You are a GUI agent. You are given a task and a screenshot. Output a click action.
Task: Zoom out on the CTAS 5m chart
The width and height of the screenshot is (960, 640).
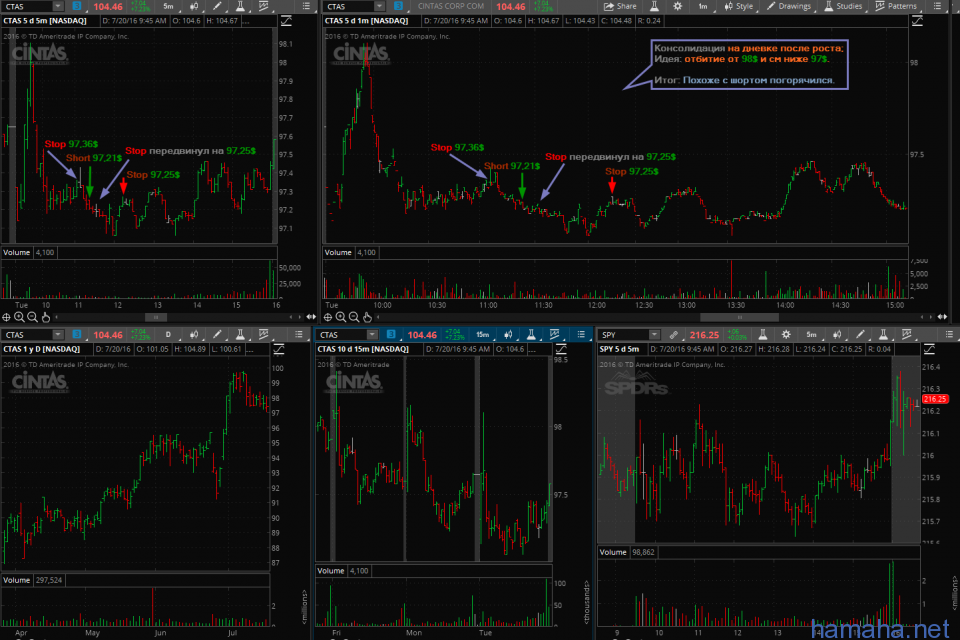click(x=32, y=317)
